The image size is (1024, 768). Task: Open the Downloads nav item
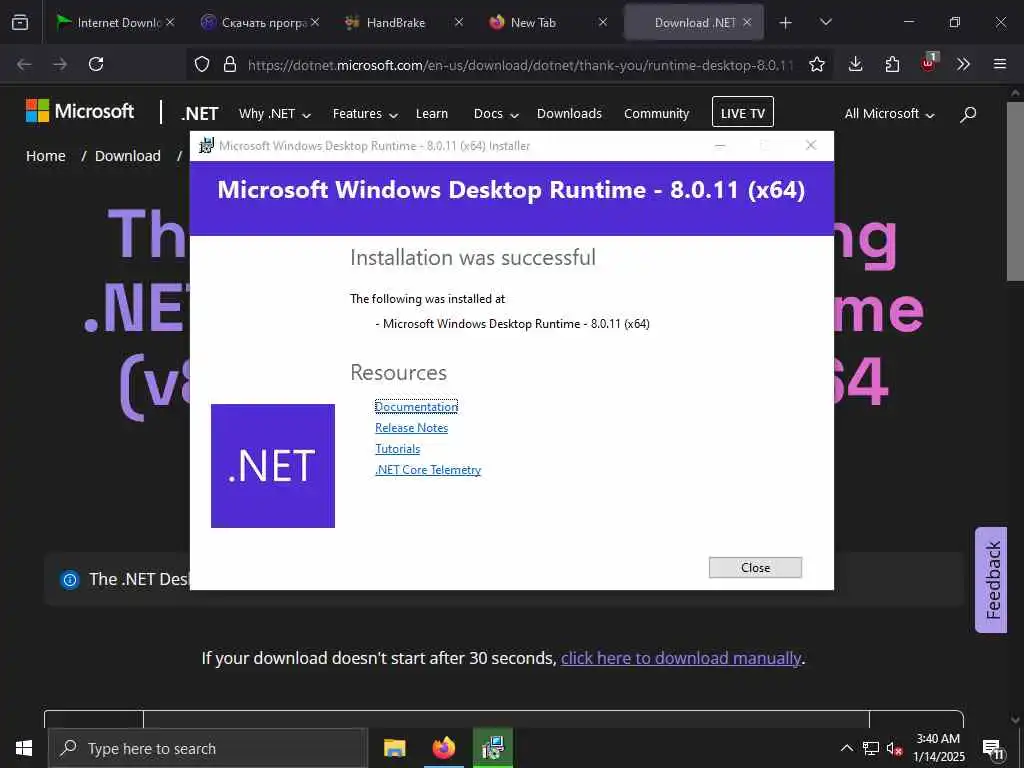click(569, 114)
